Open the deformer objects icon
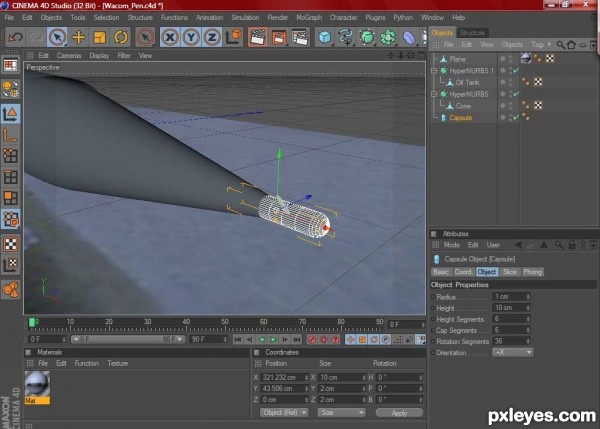600x429 pixels. pyautogui.click(x=409, y=38)
